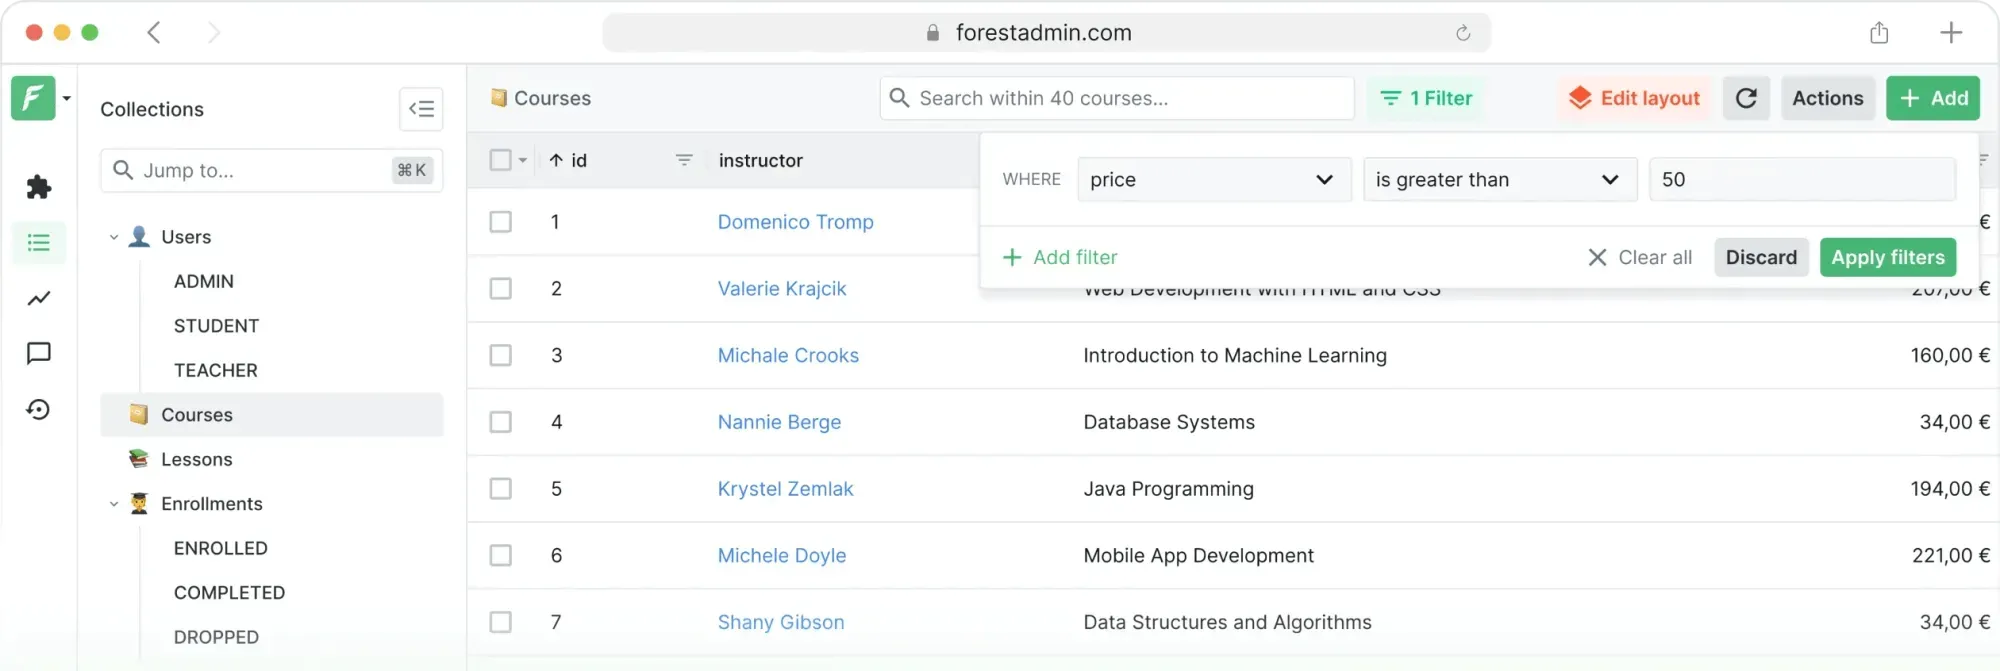Click the Edit layout button
Screen dimensions: 2000x671
click(x=1634, y=98)
